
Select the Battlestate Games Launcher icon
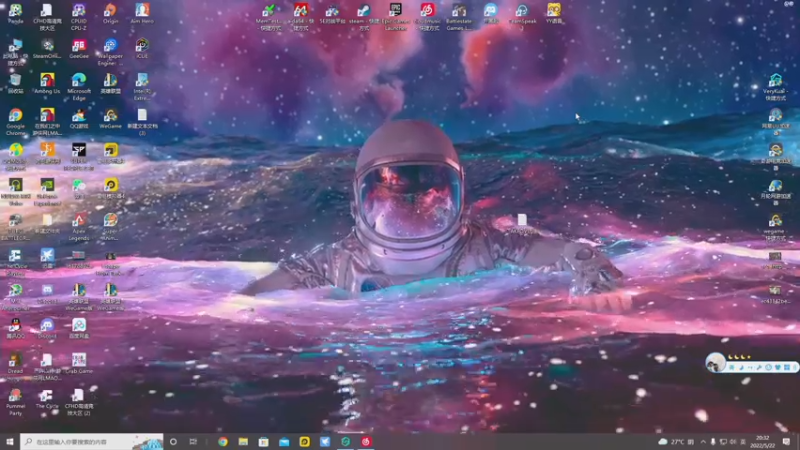pyautogui.click(x=459, y=17)
